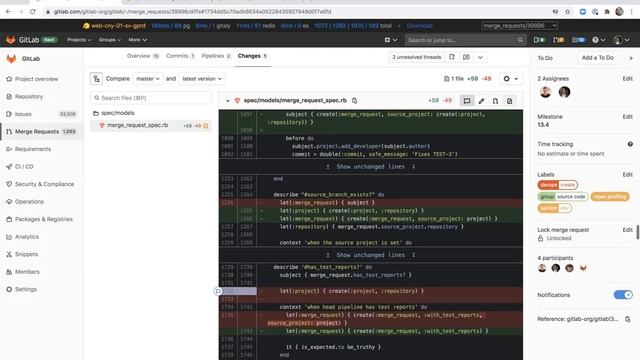View file with rightmost header icon
Screen dimensions: 640x360
click(509, 101)
